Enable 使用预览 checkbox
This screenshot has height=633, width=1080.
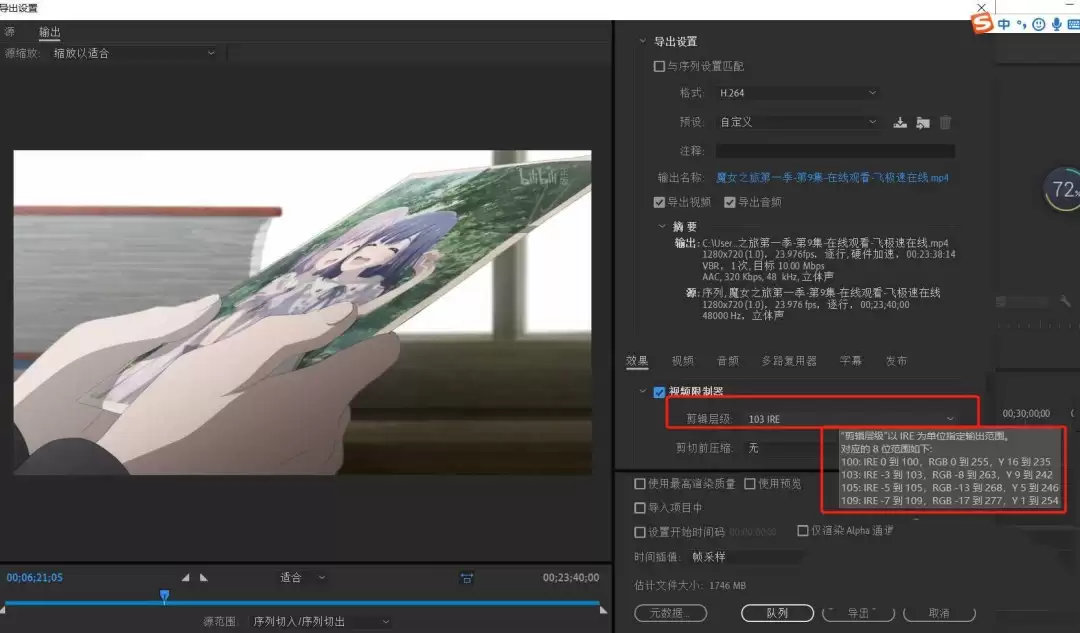pyautogui.click(x=750, y=484)
